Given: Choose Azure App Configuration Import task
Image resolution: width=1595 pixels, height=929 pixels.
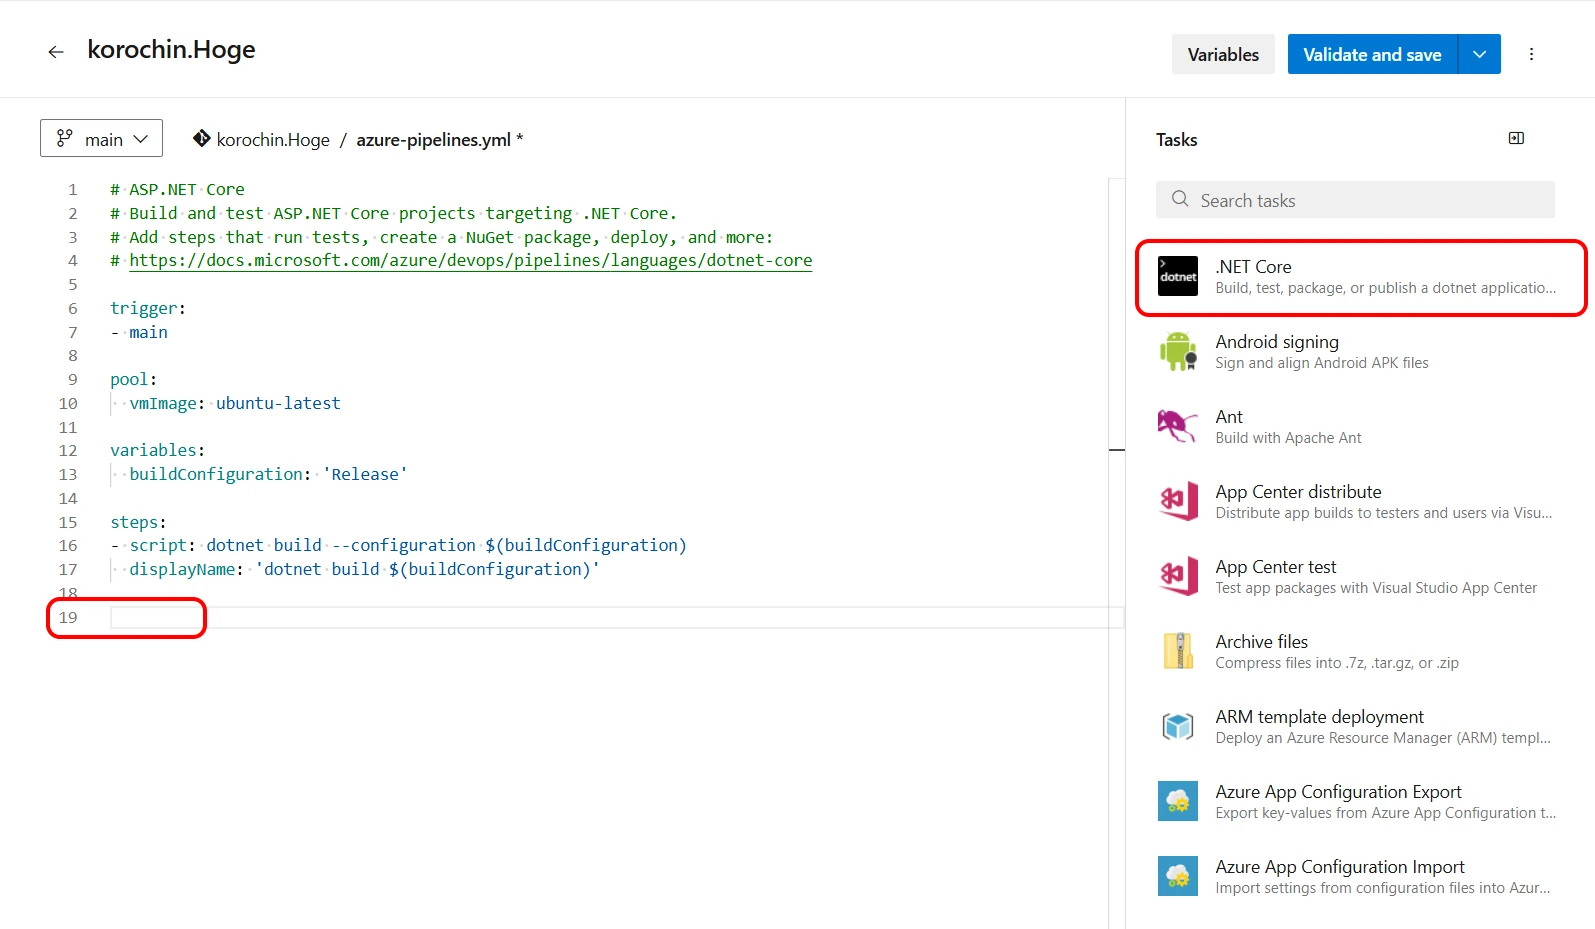Looking at the screenshot, I should [x=1375, y=877].
